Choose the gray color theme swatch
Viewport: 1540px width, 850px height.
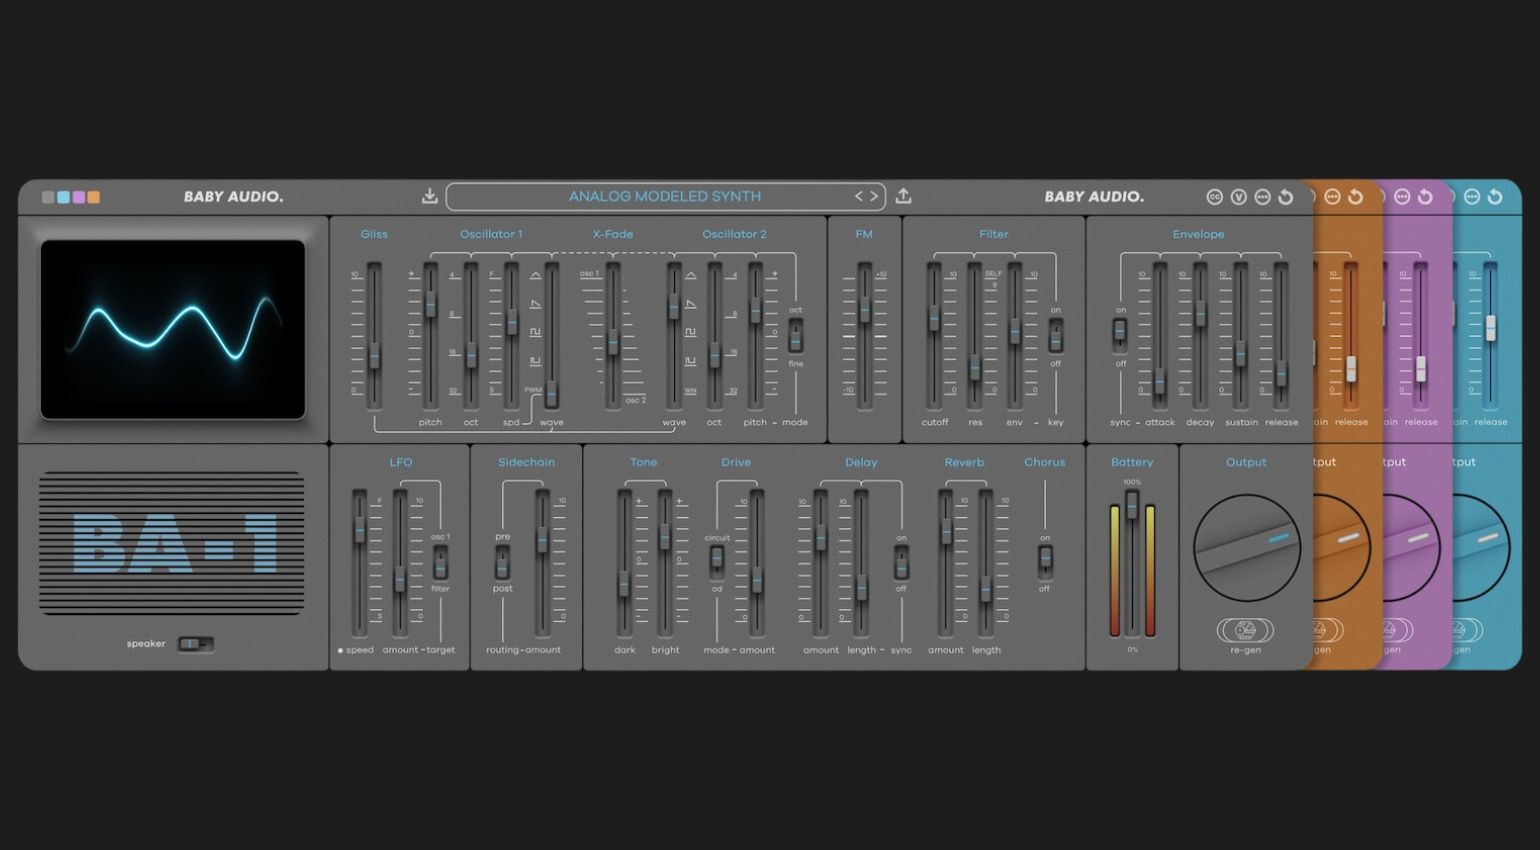point(48,197)
